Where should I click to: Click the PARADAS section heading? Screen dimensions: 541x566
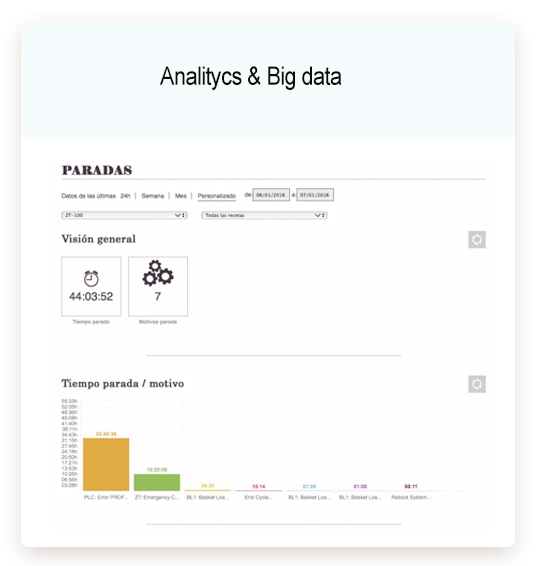pos(97,170)
